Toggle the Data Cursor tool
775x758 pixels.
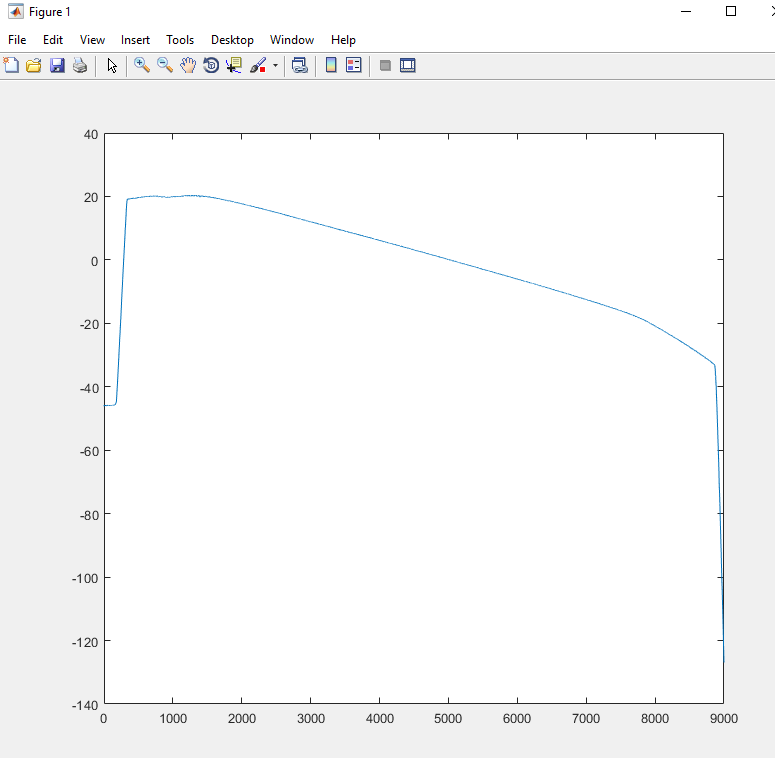tap(234, 66)
